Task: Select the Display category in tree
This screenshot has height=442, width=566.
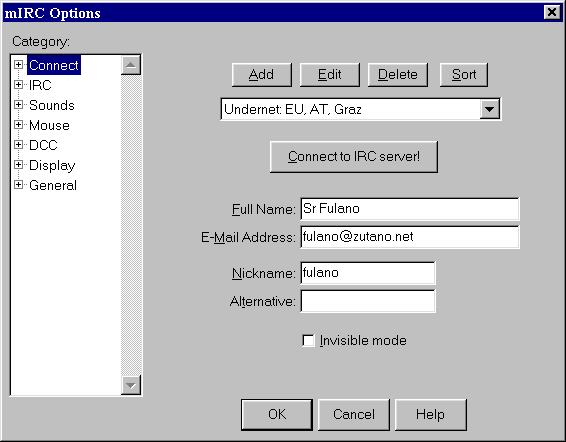Action: [x=52, y=165]
